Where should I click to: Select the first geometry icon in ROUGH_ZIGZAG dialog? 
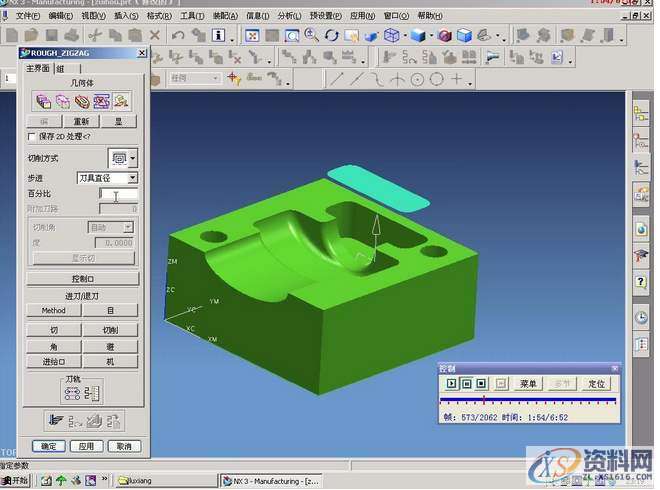click(x=43, y=101)
